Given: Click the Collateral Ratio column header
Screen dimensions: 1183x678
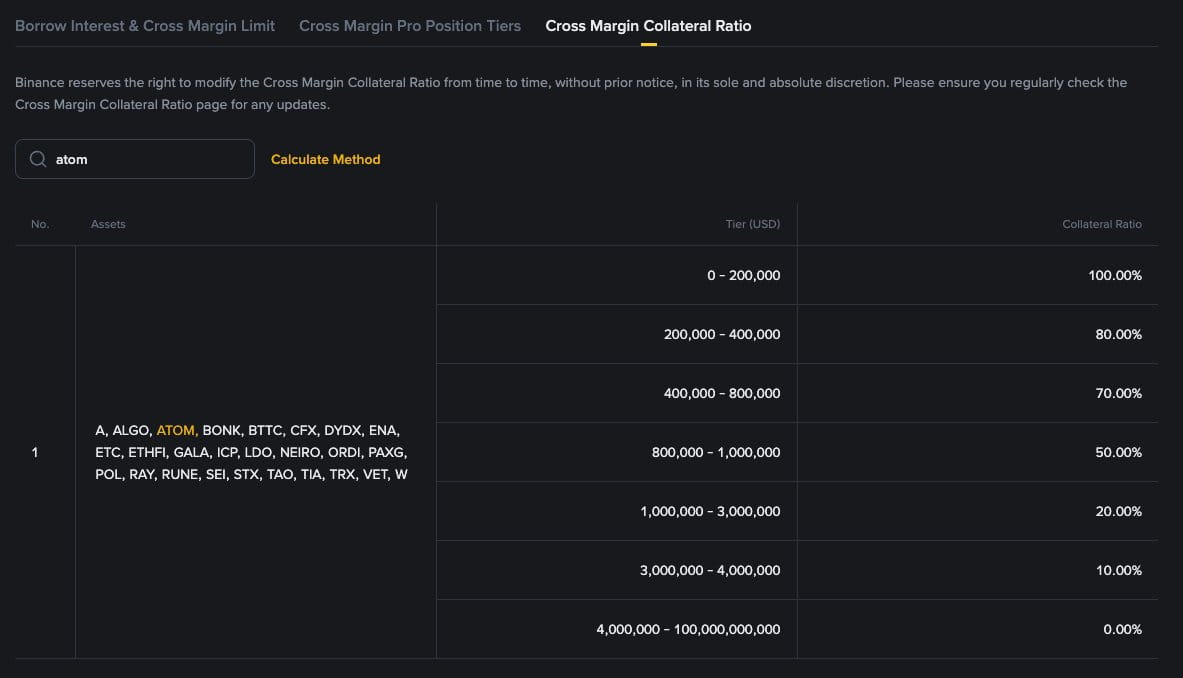Looking at the screenshot, I should click(x=1101, y=224).
